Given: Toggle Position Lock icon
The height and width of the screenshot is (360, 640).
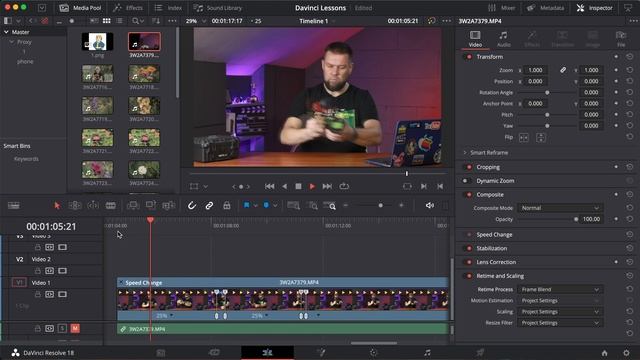Looking at the screenshot, I should pyautogui.click(x=227, y=205).
